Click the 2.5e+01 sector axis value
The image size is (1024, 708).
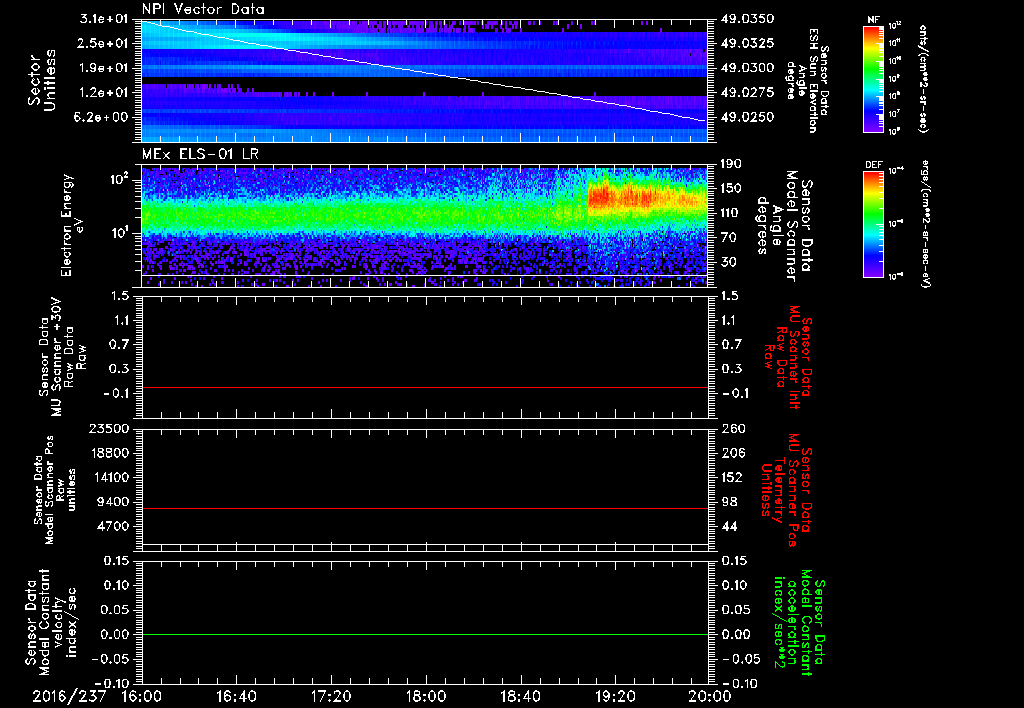[104, 43]
